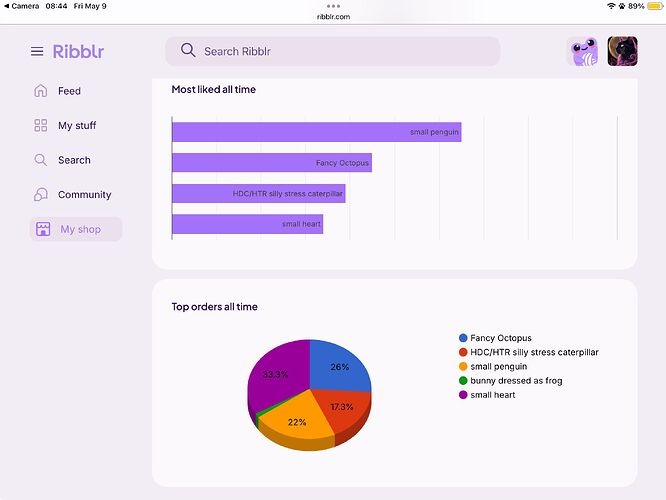This screenshot has width=666, height=500.
Task: Go to Feed in sidebar
Action: click(69, 91)
